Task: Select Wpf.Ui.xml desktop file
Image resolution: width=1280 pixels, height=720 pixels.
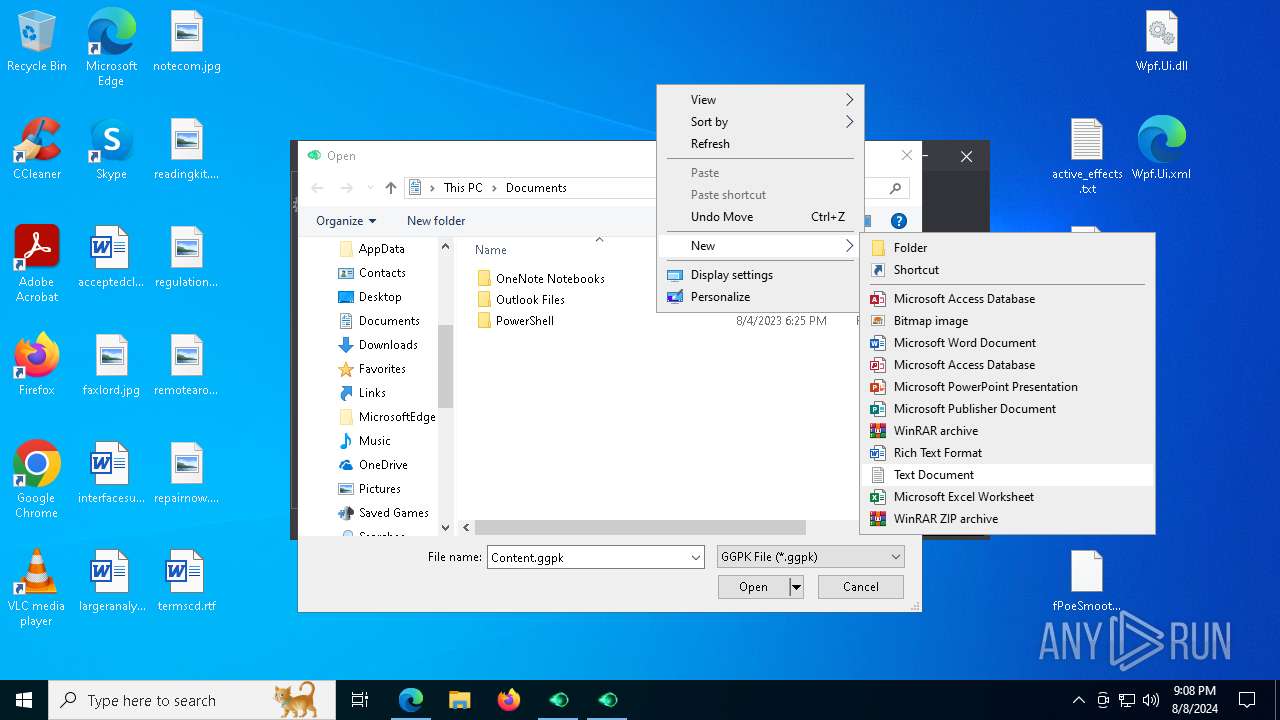Action: point(1161,149)
